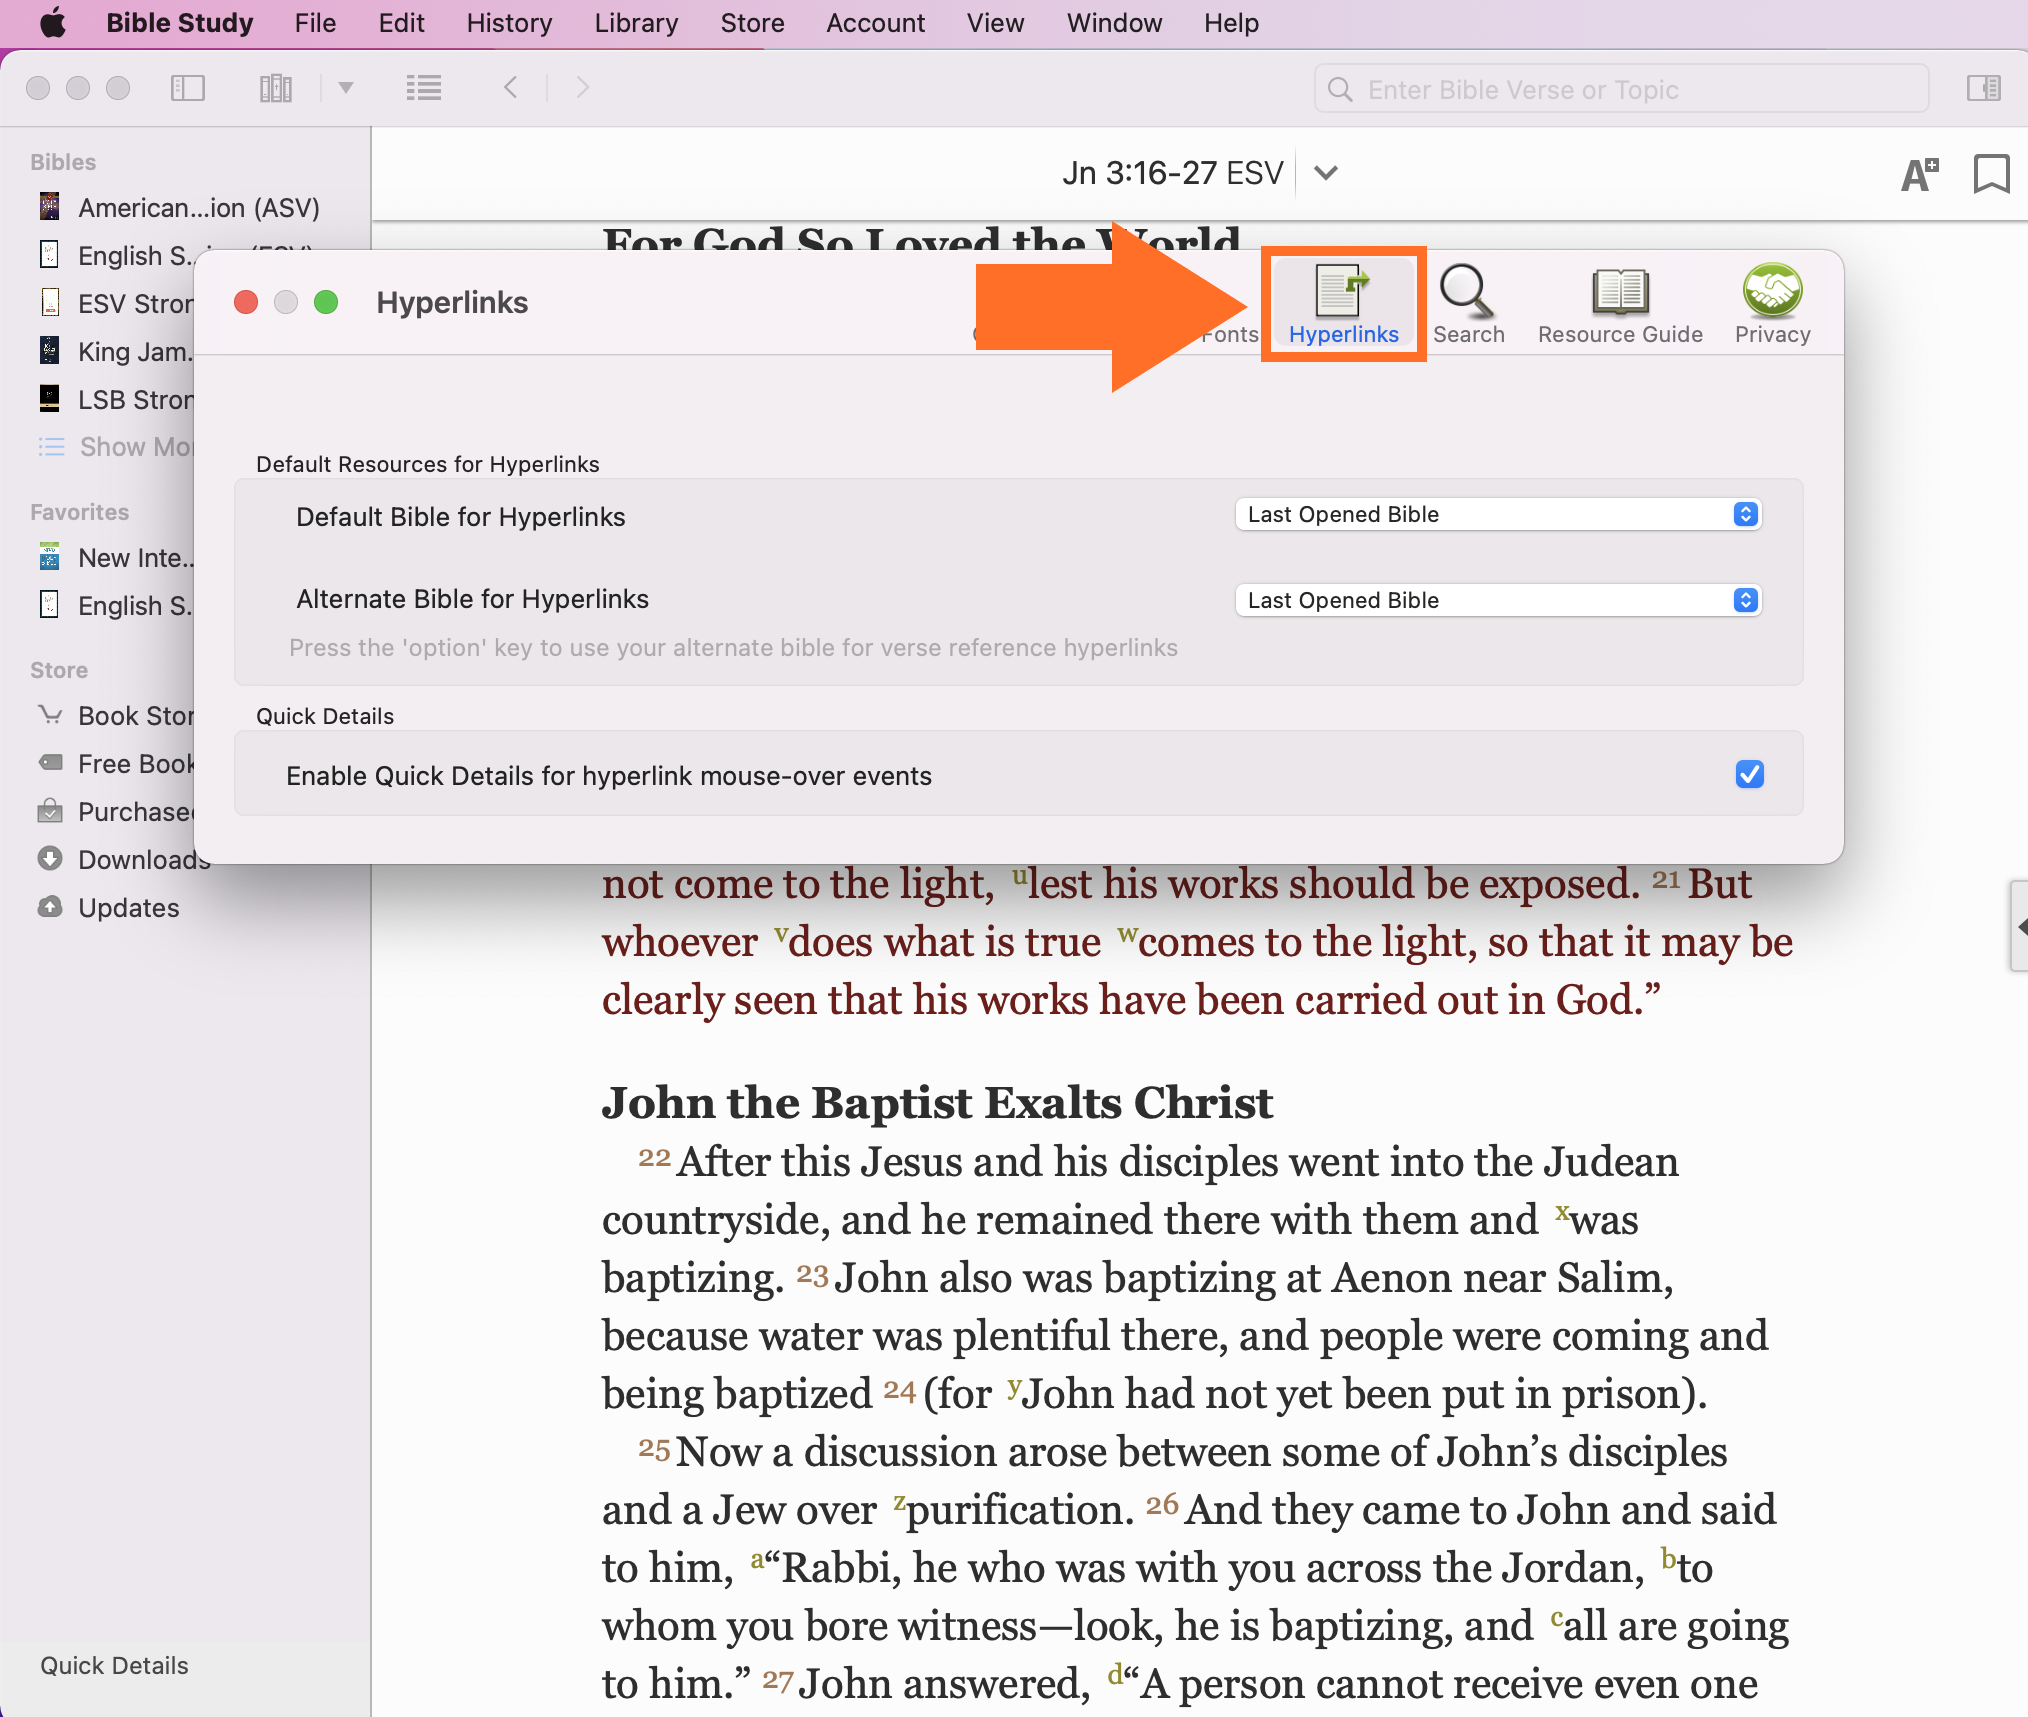This screenshot has height=1717, width=2028.
Task: Open the History menu
Action: click(509, 23)
